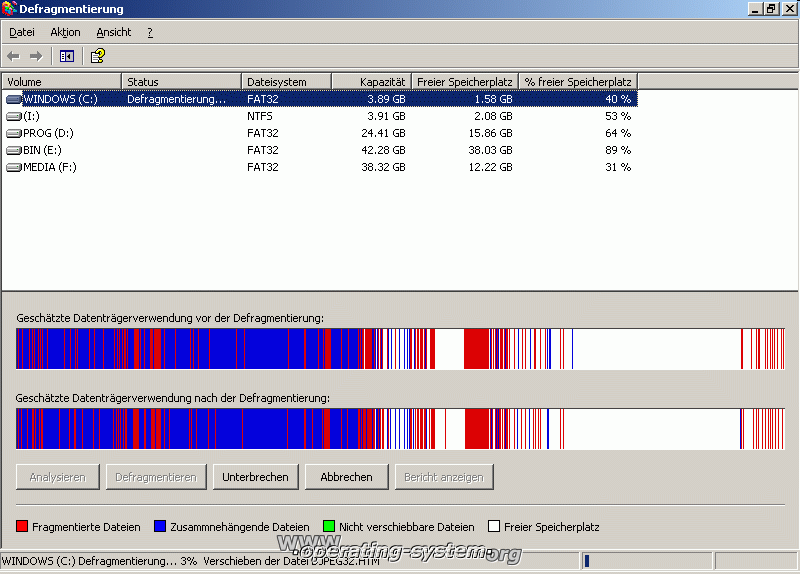Toggle the console tree pane icon

tap(67, 56)
